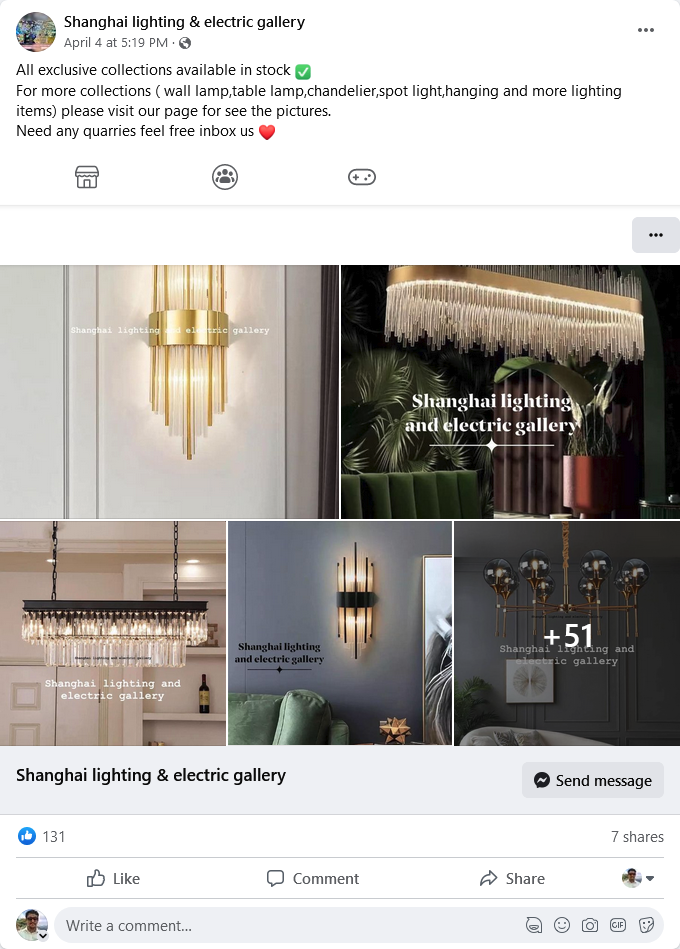Click the Send message button
This screenshot has height=949, width=680.
pos(593,780)
